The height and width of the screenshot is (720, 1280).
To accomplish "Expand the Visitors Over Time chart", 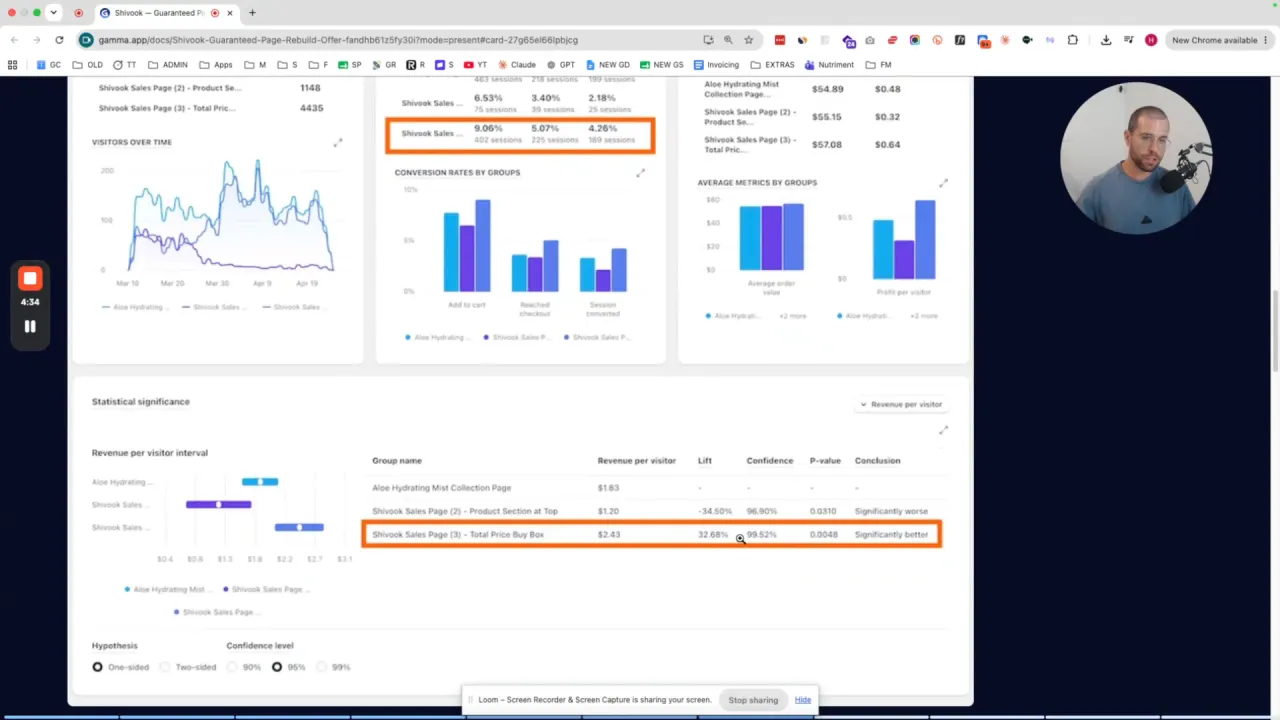I will (338, 143).
